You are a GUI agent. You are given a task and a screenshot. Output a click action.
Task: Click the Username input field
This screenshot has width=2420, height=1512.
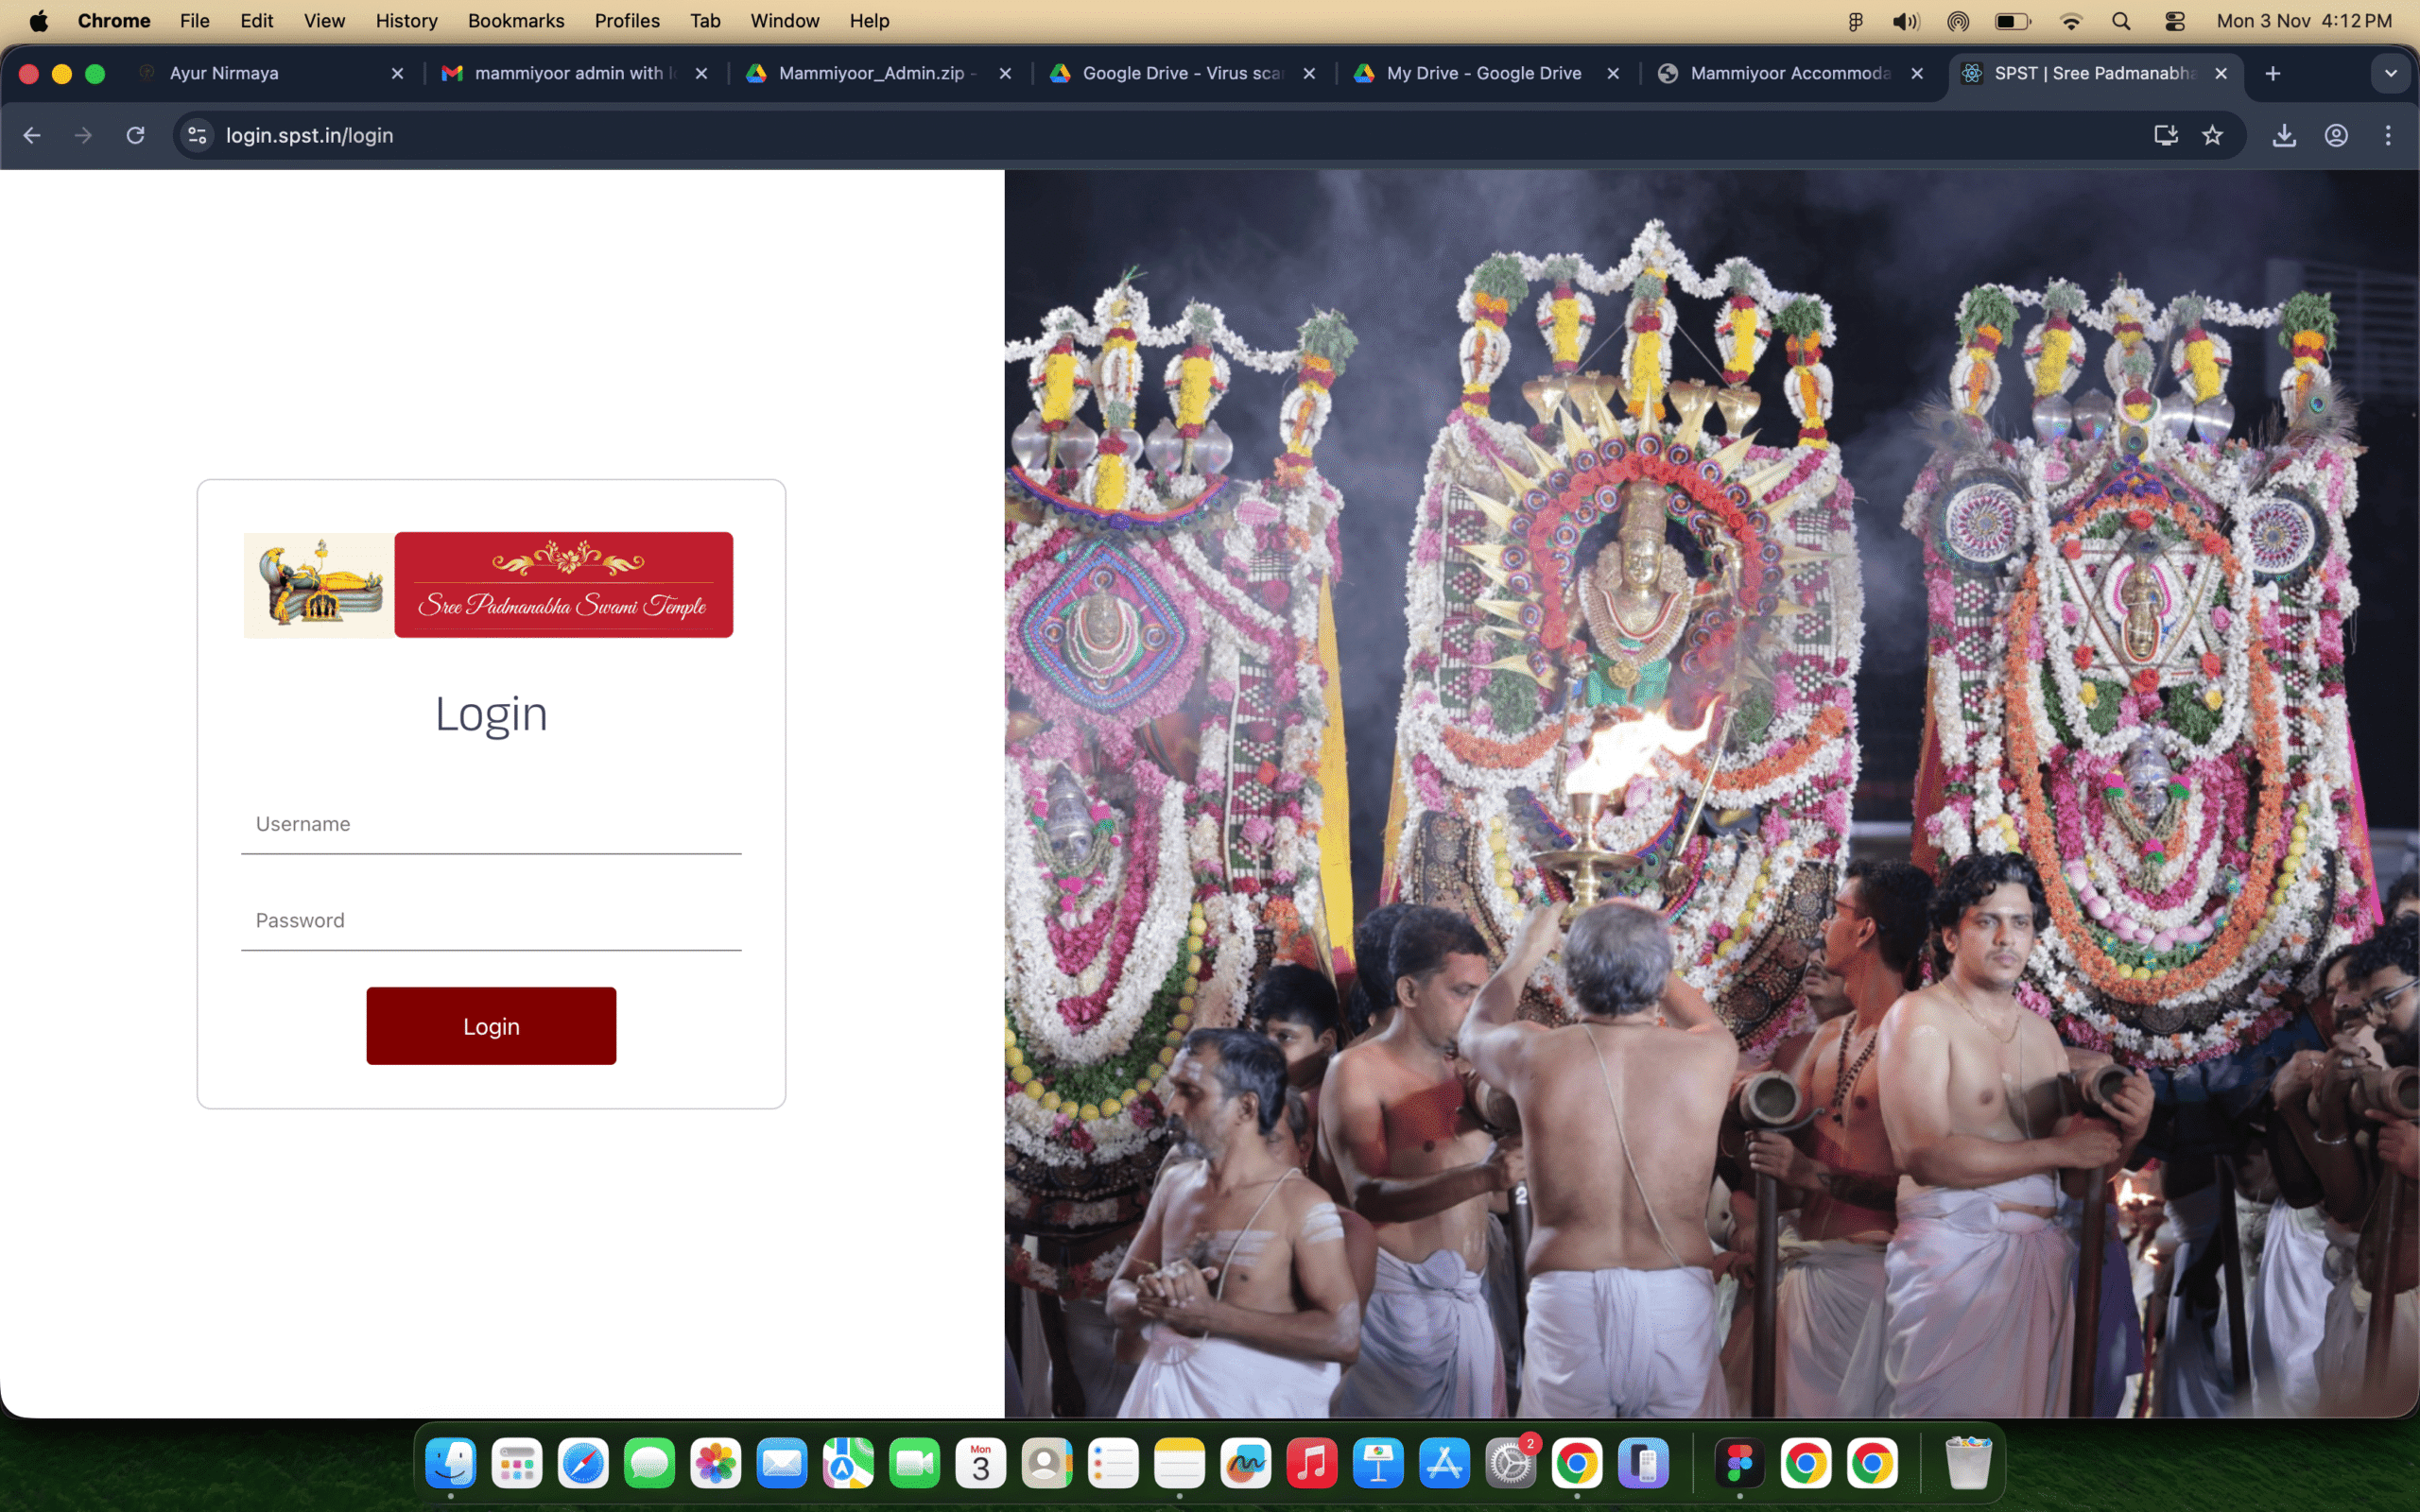click(490, 824)
